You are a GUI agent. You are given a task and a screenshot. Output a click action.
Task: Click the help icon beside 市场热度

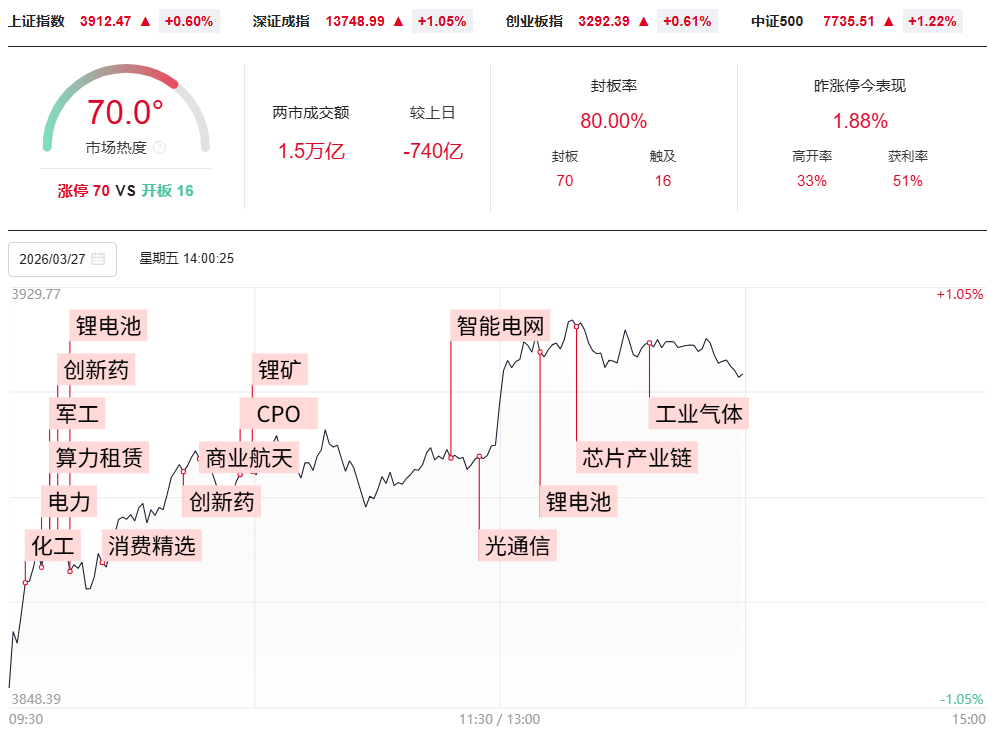pyautogui.click(x=160, y=148)
